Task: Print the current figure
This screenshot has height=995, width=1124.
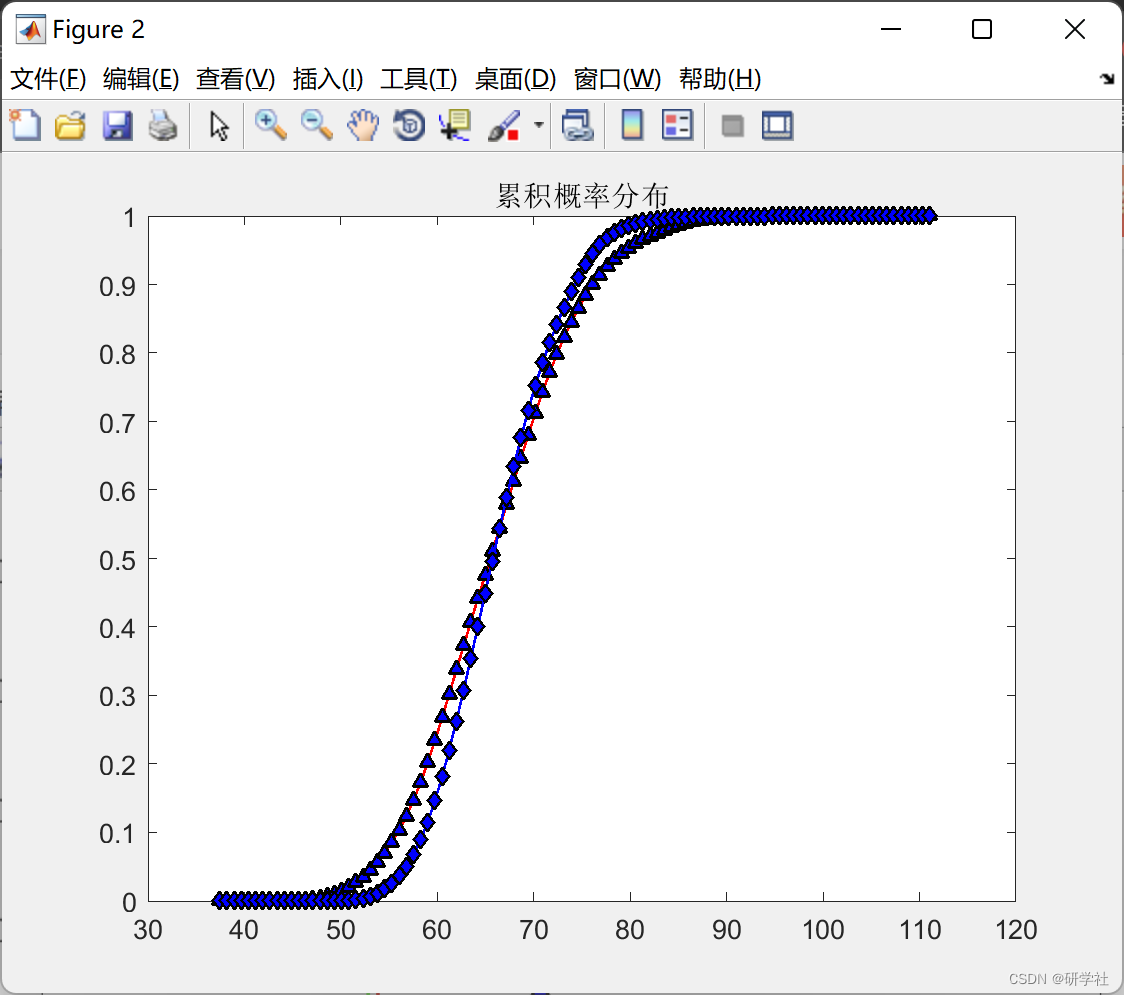Action: click(x=163, y=125)
